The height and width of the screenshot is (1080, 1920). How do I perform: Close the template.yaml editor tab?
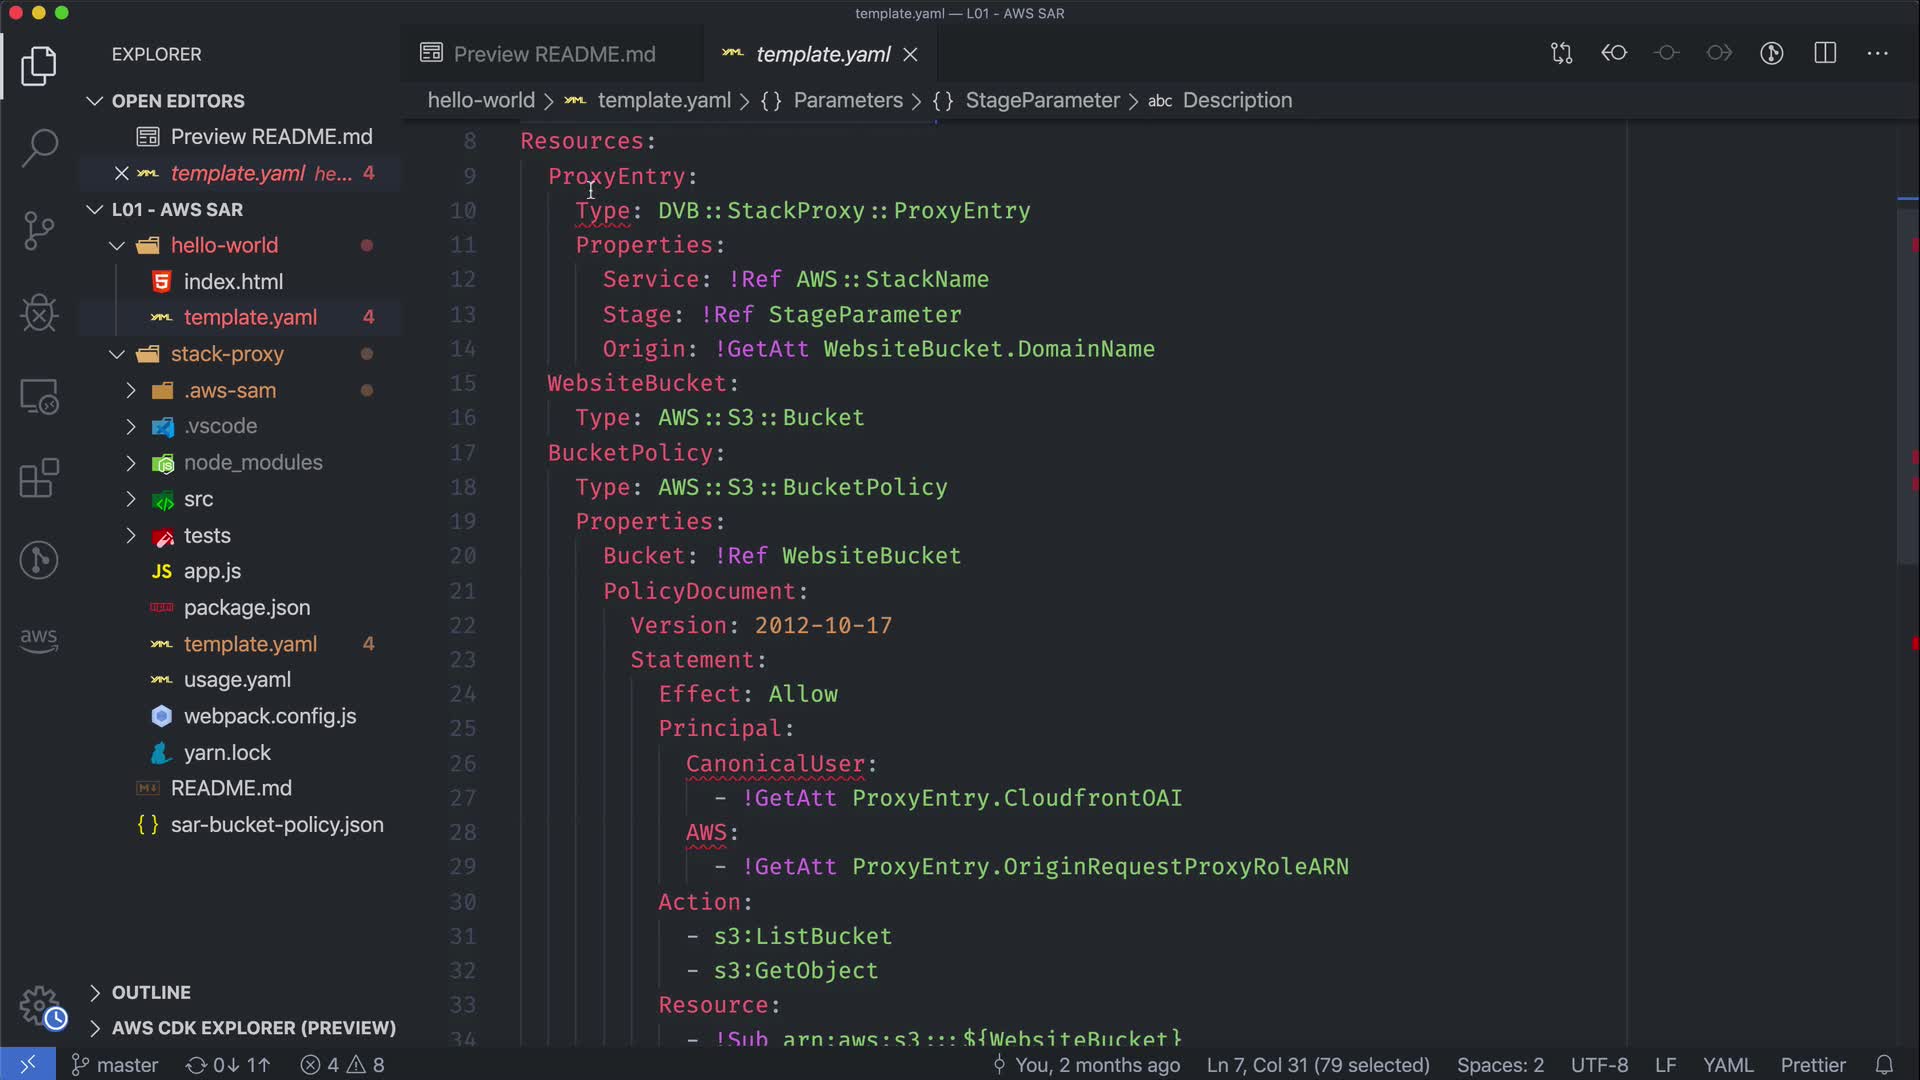click(x=910, y=55)
